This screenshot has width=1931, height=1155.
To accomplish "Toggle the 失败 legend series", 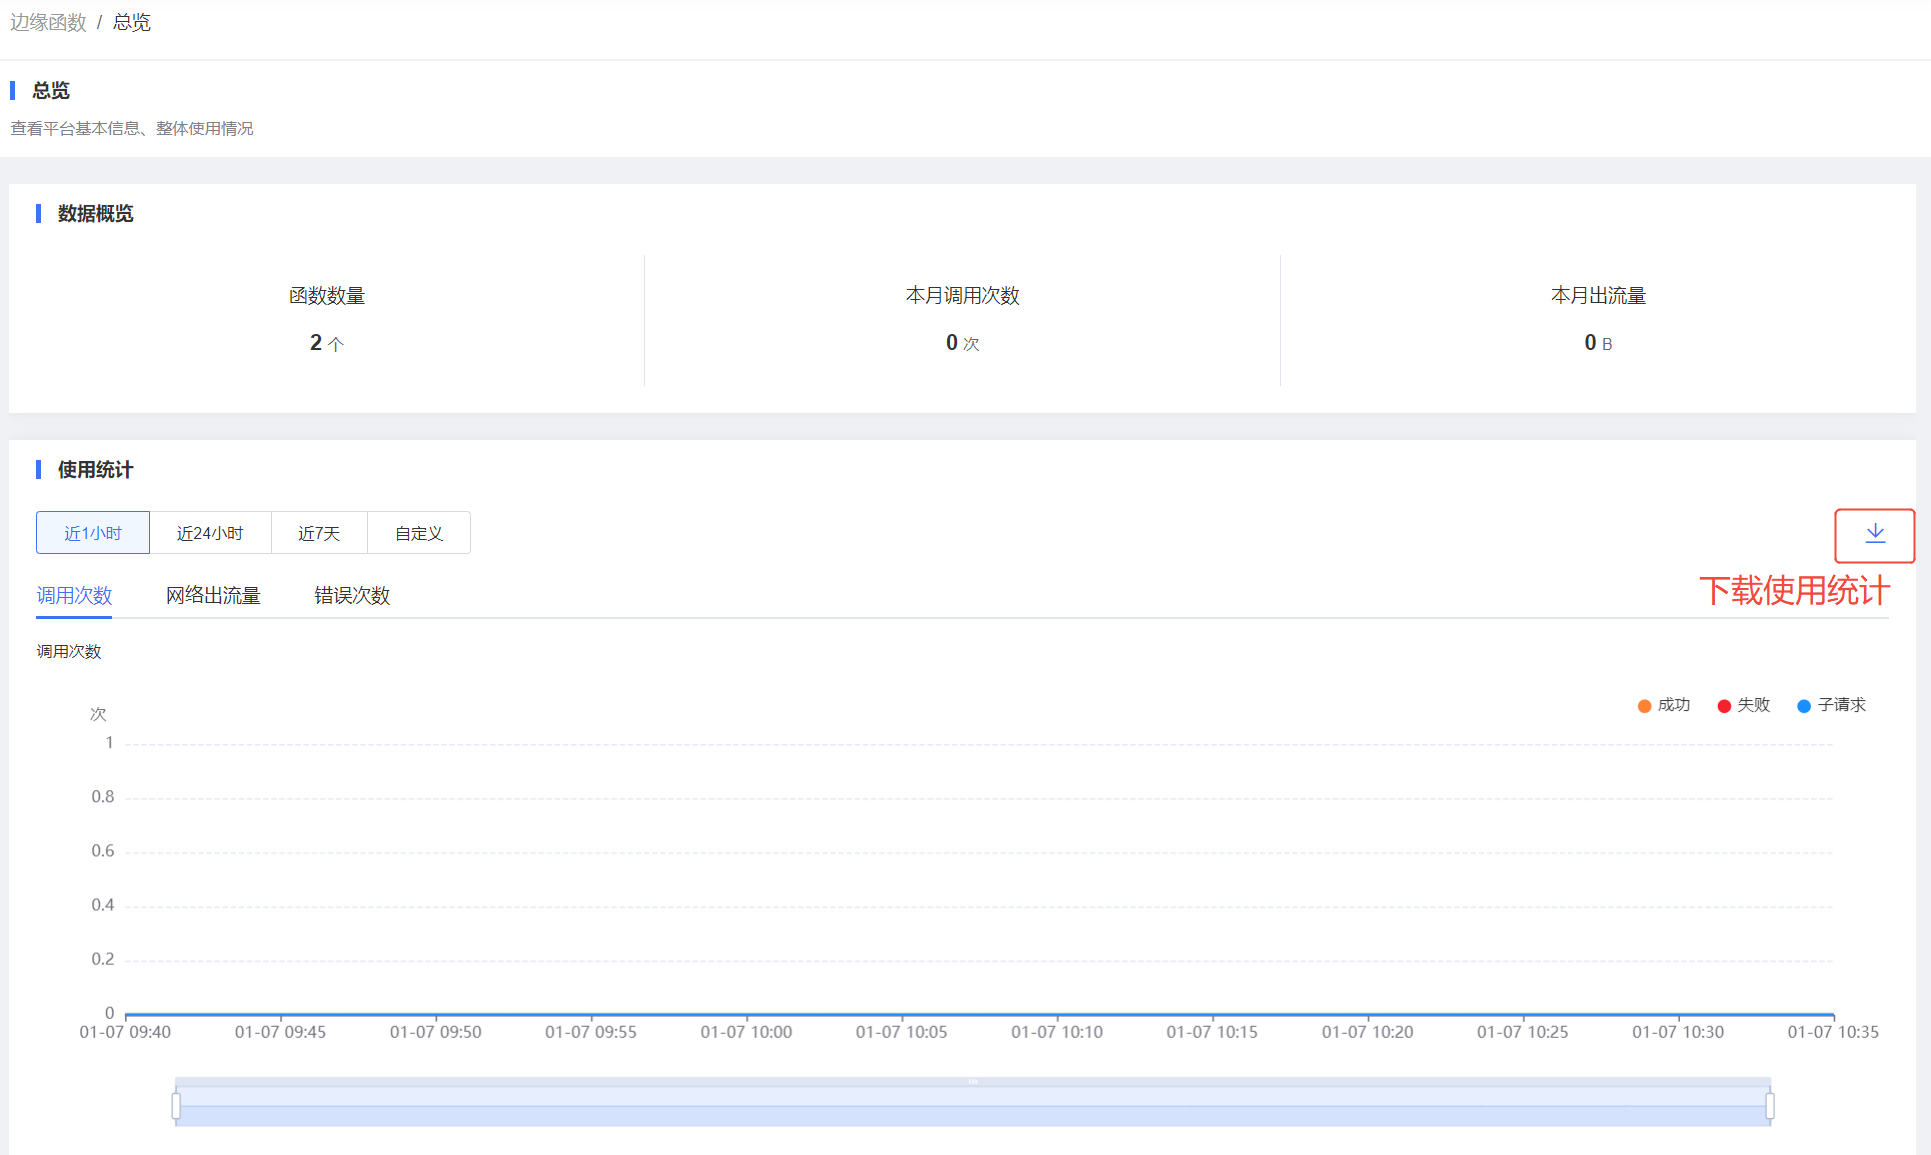I will pos(1744,705).
